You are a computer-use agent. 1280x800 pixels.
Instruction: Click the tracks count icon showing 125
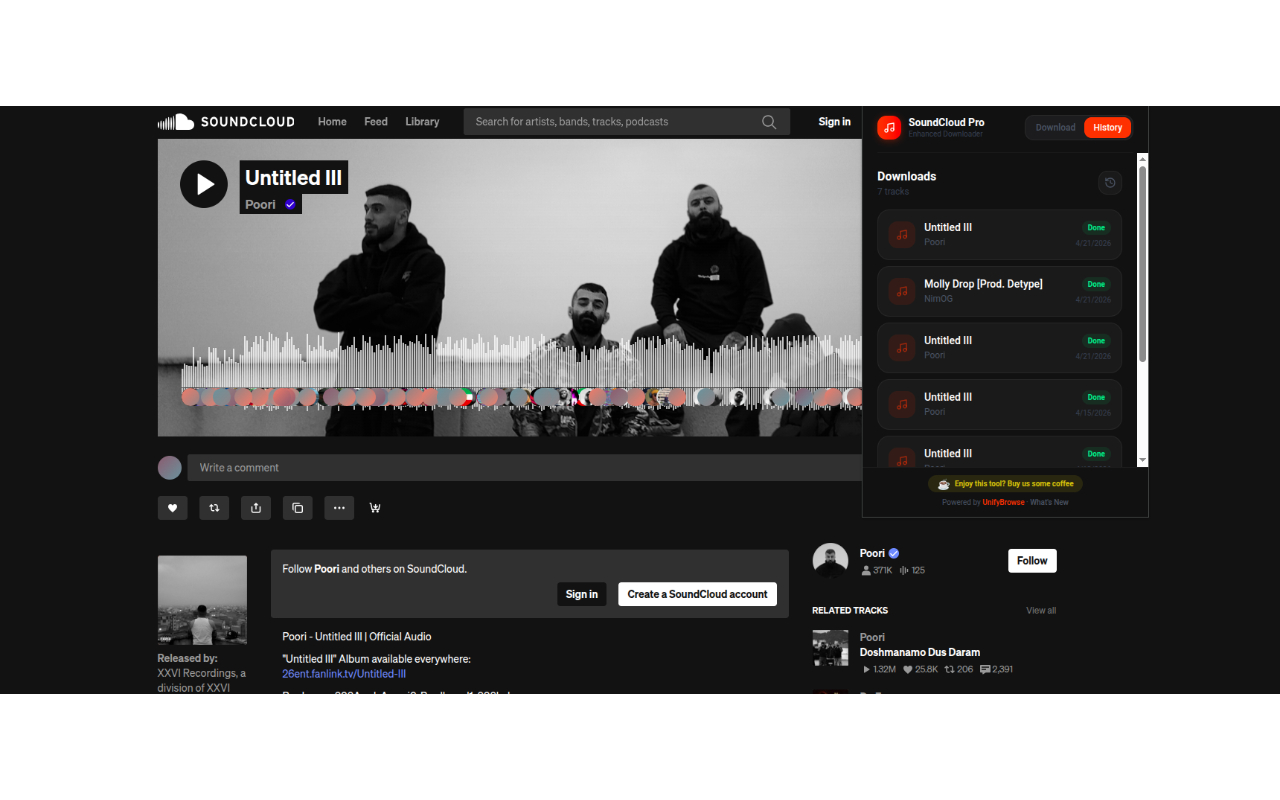pos(904,570)
